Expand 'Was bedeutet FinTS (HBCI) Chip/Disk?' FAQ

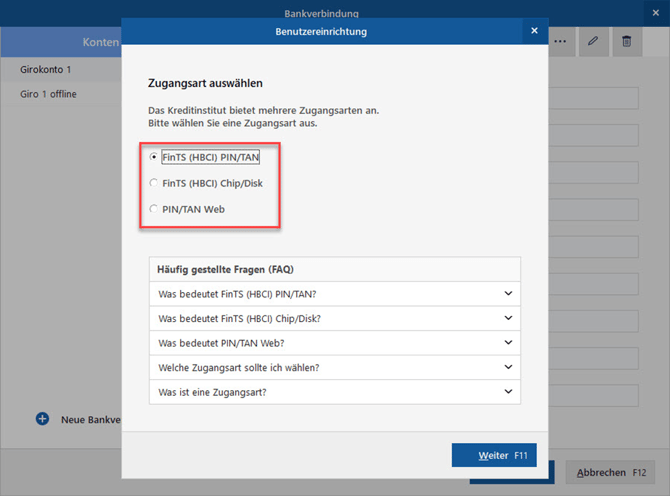[334, 319]
